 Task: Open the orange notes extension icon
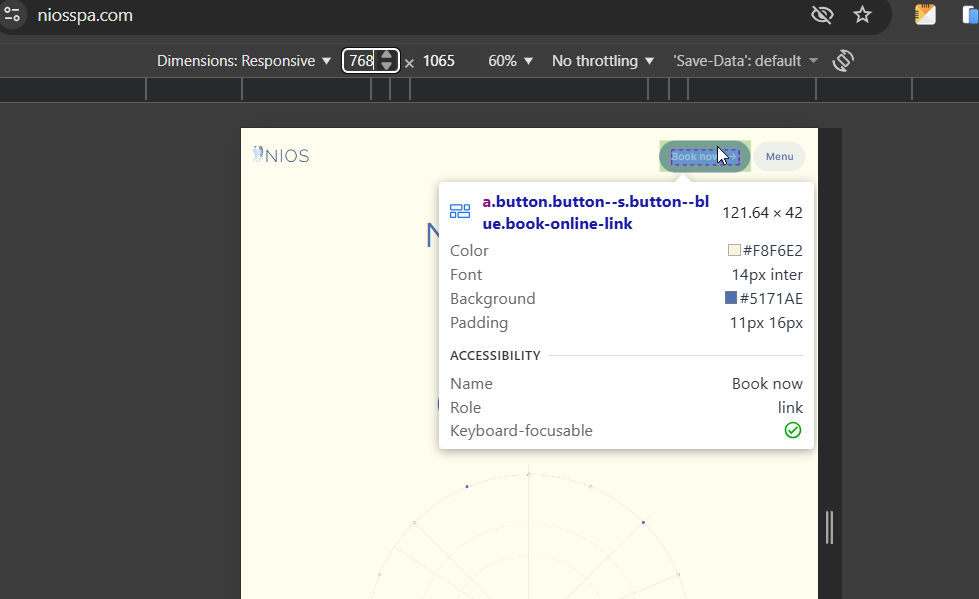[925, 14]
